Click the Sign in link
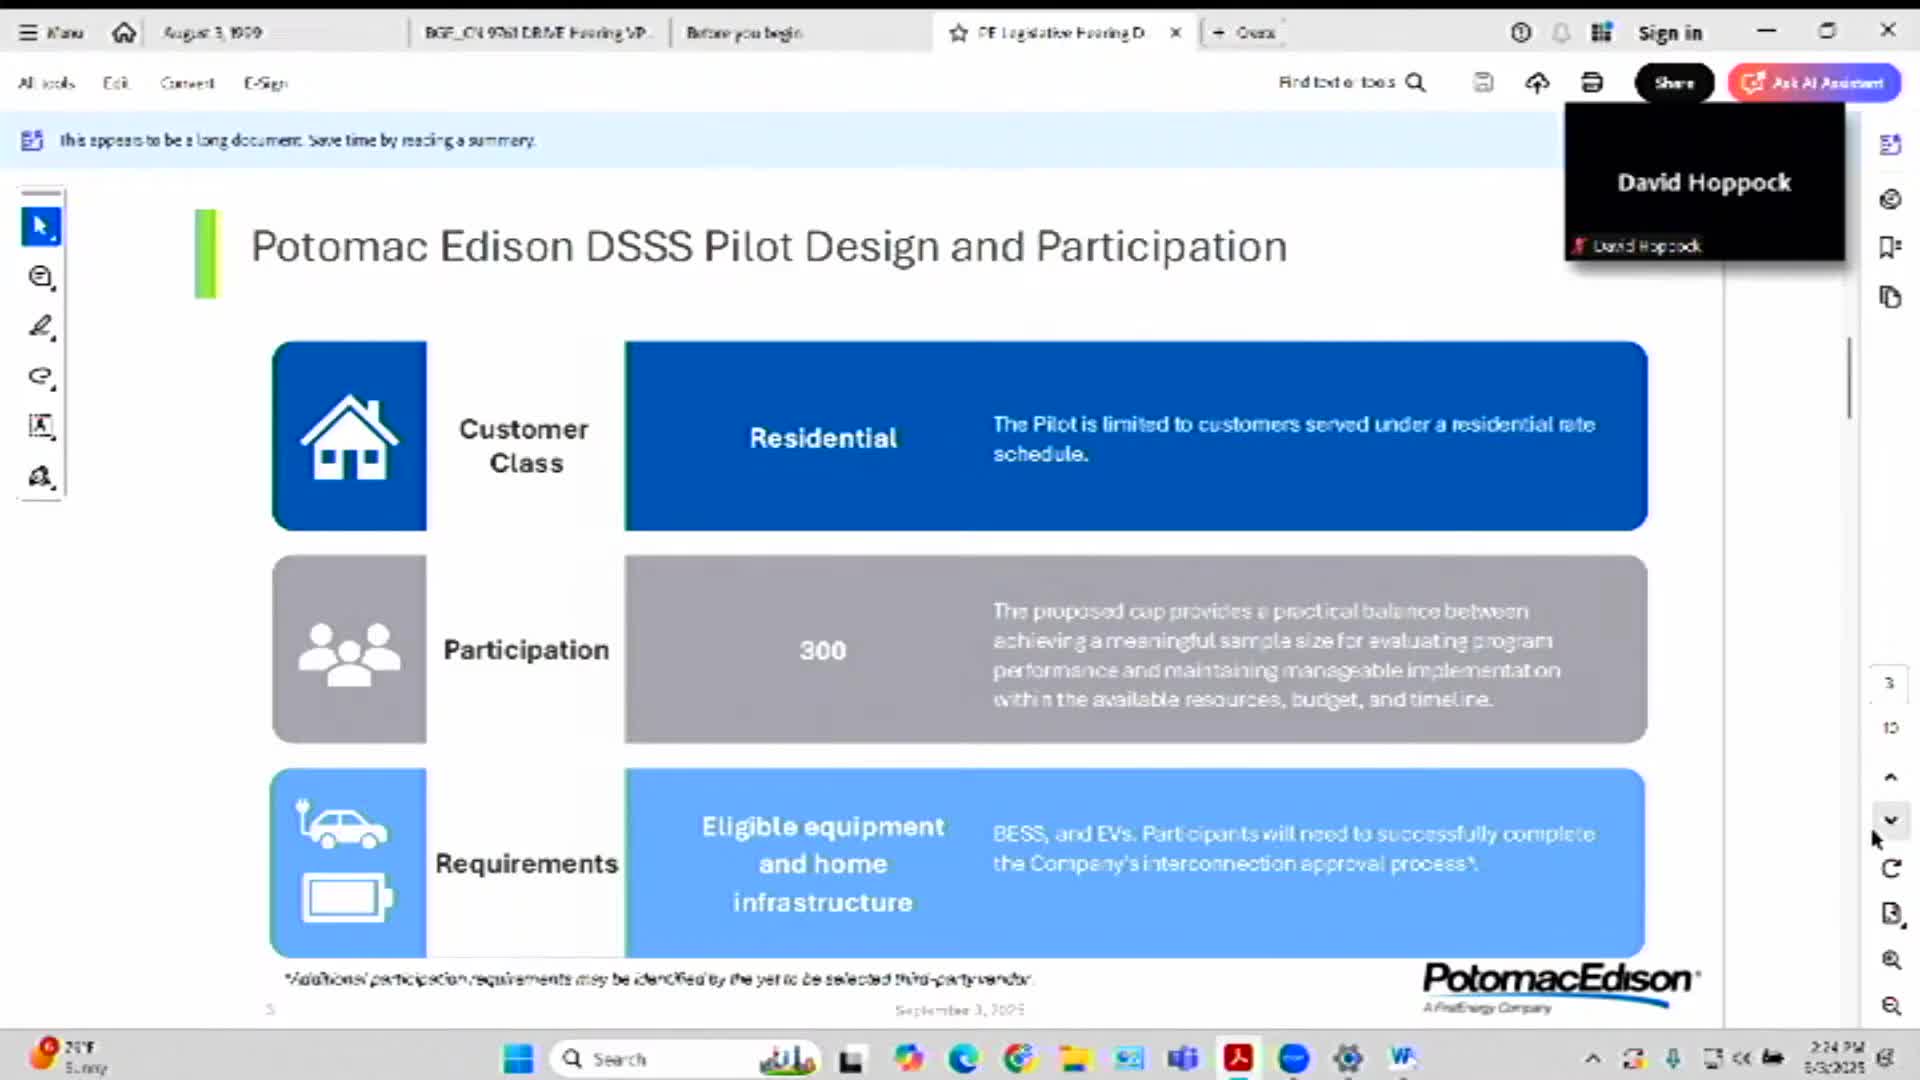 point(1669,33)
